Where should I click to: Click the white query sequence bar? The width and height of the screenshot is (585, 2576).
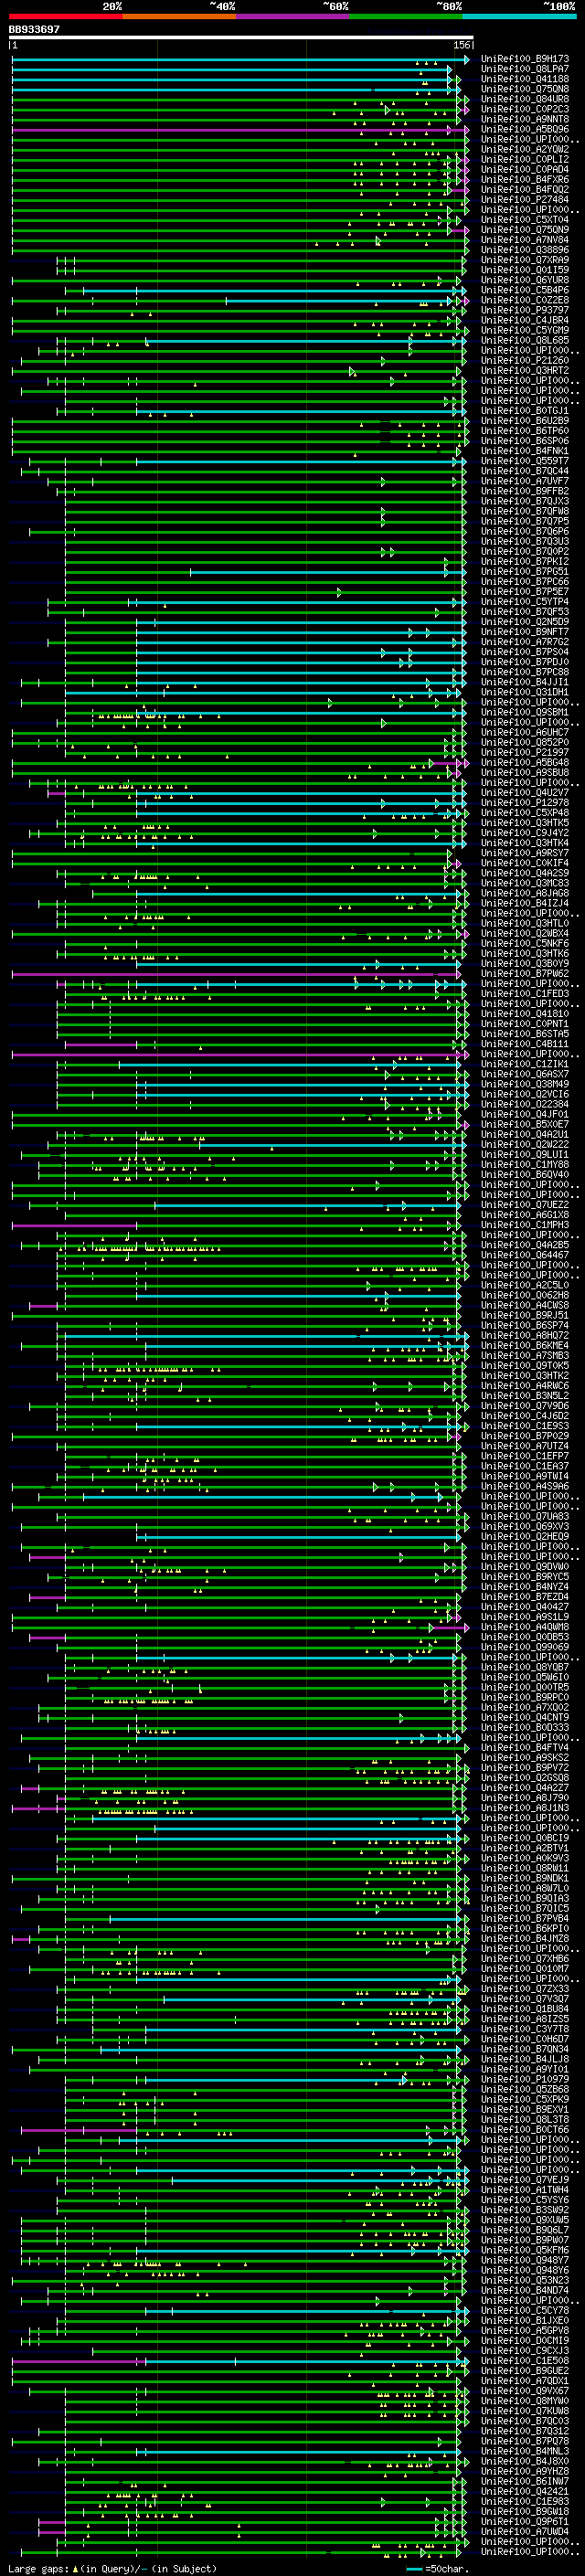pos(241,38)
